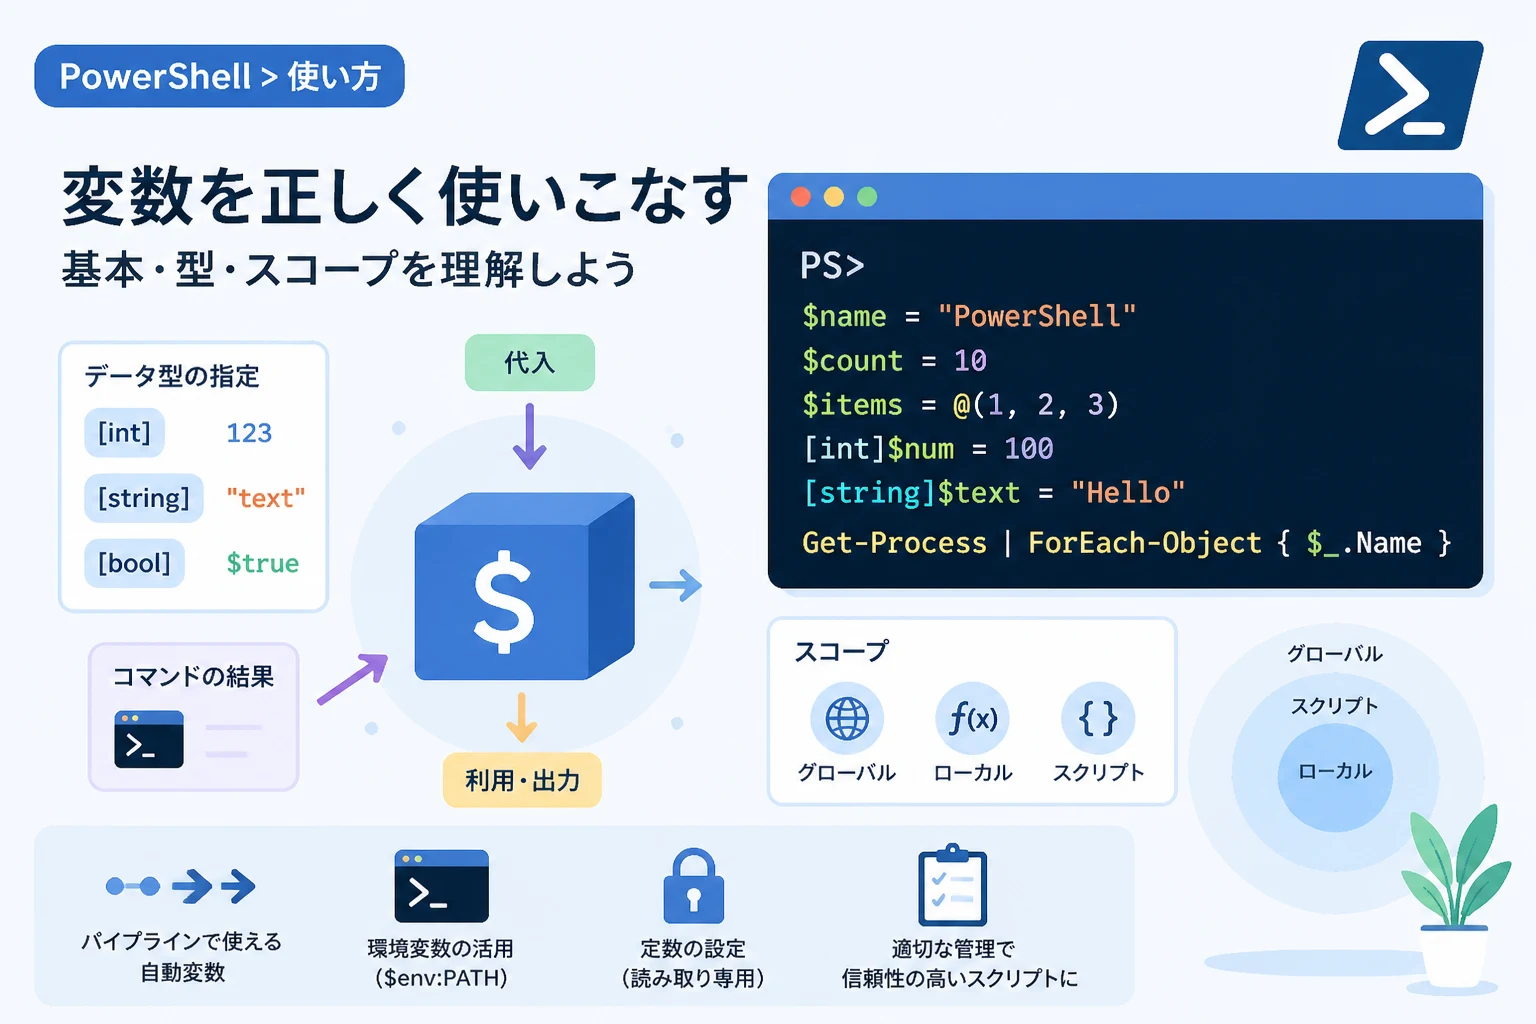Click the padlock icon above 定数の設定
Viewport: 1536px width, 1024px height.
tap(693, 886)
